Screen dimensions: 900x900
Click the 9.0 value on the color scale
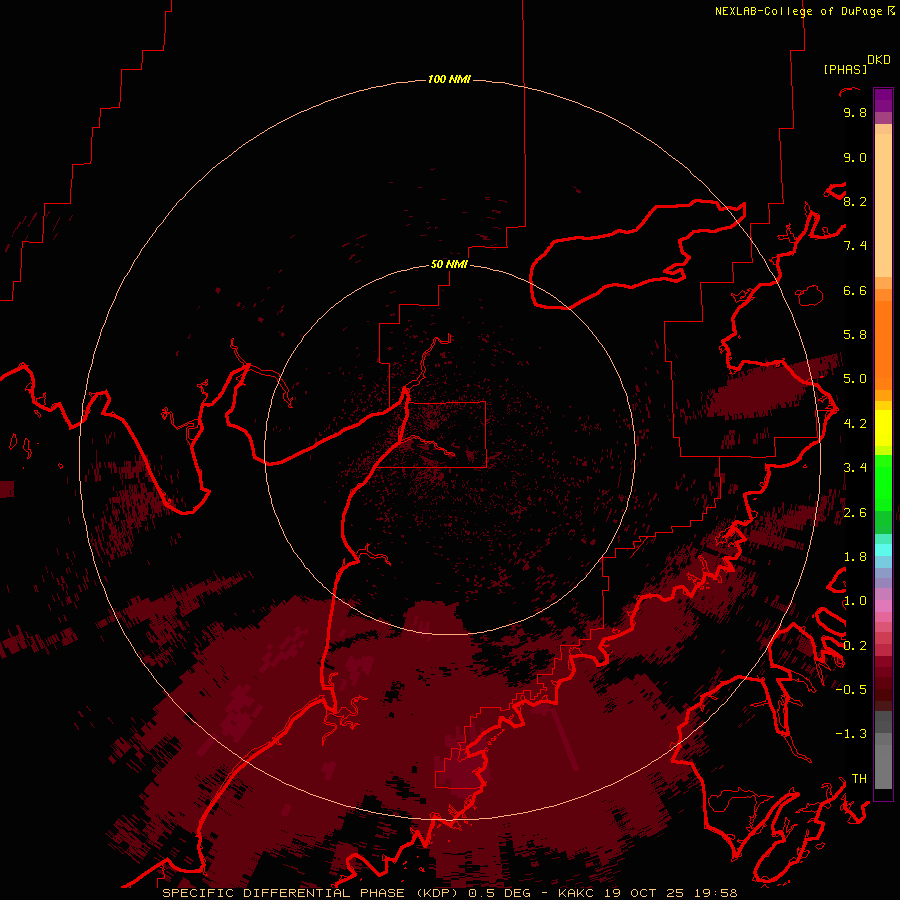pyautogui.click(x=855, y=157)
